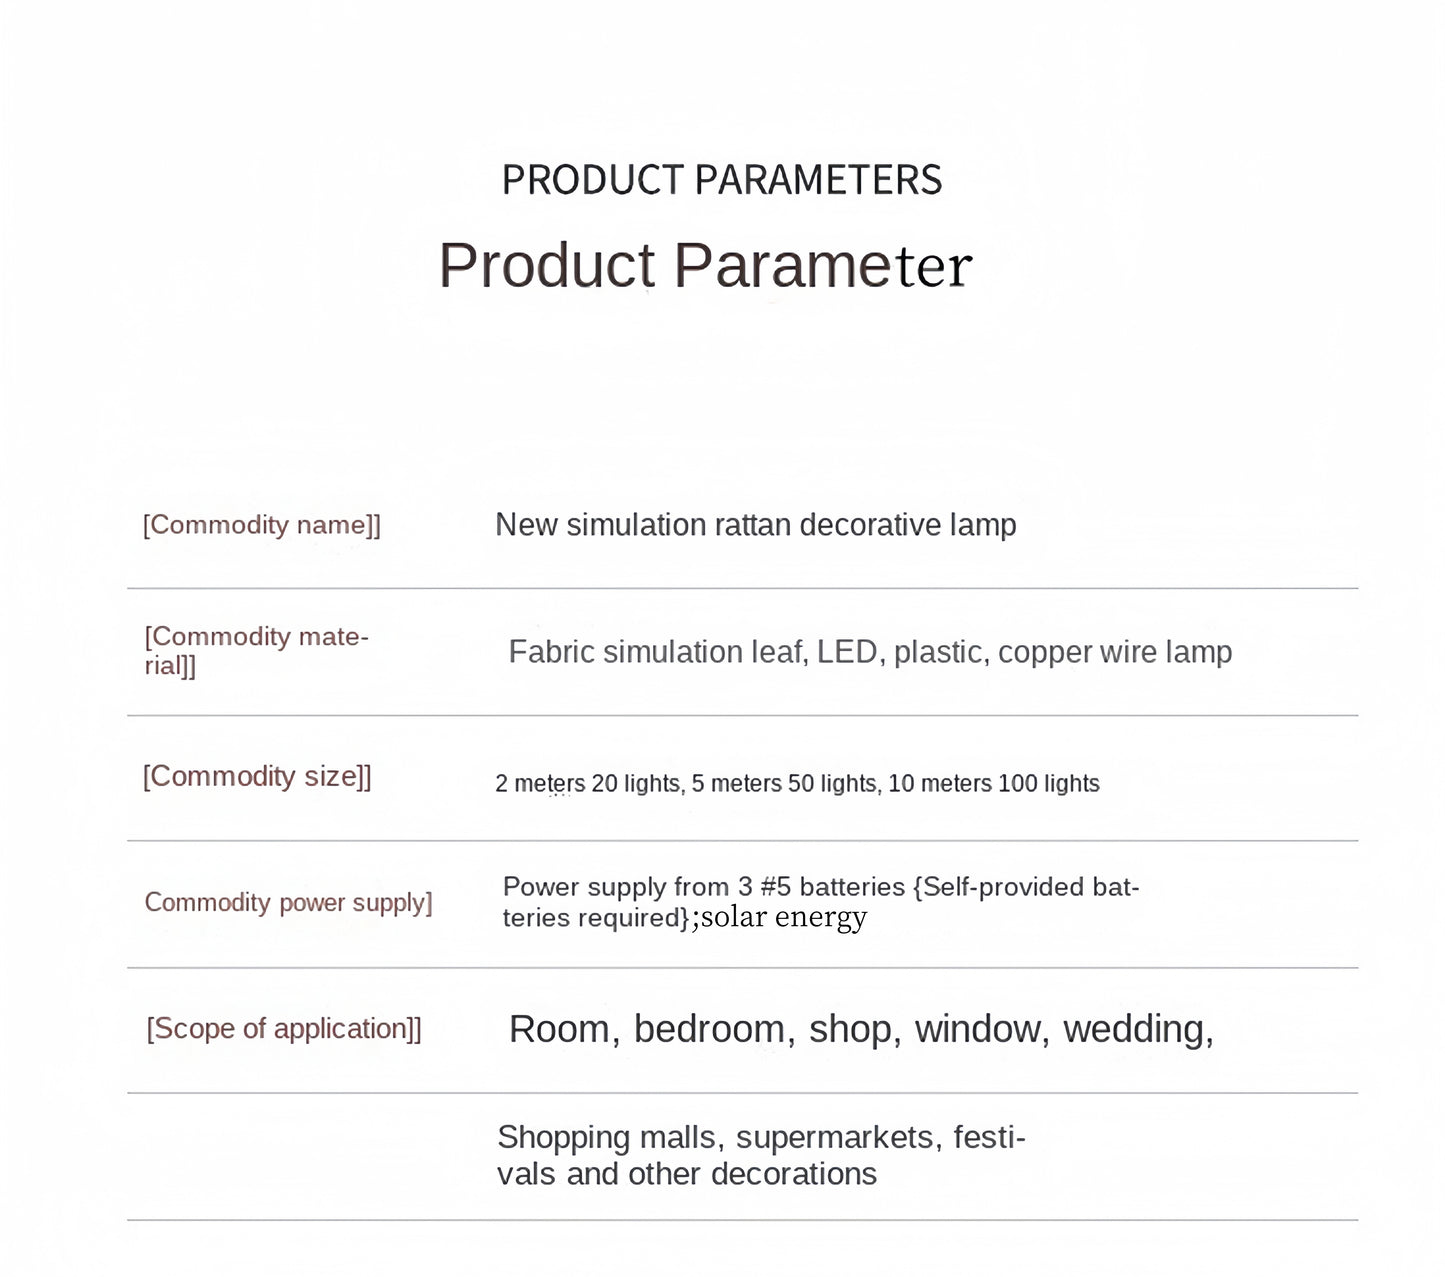Screen dimensions: 1445x1277
Task: Click Self-provided batteries required note
Action: pos(820,902)
